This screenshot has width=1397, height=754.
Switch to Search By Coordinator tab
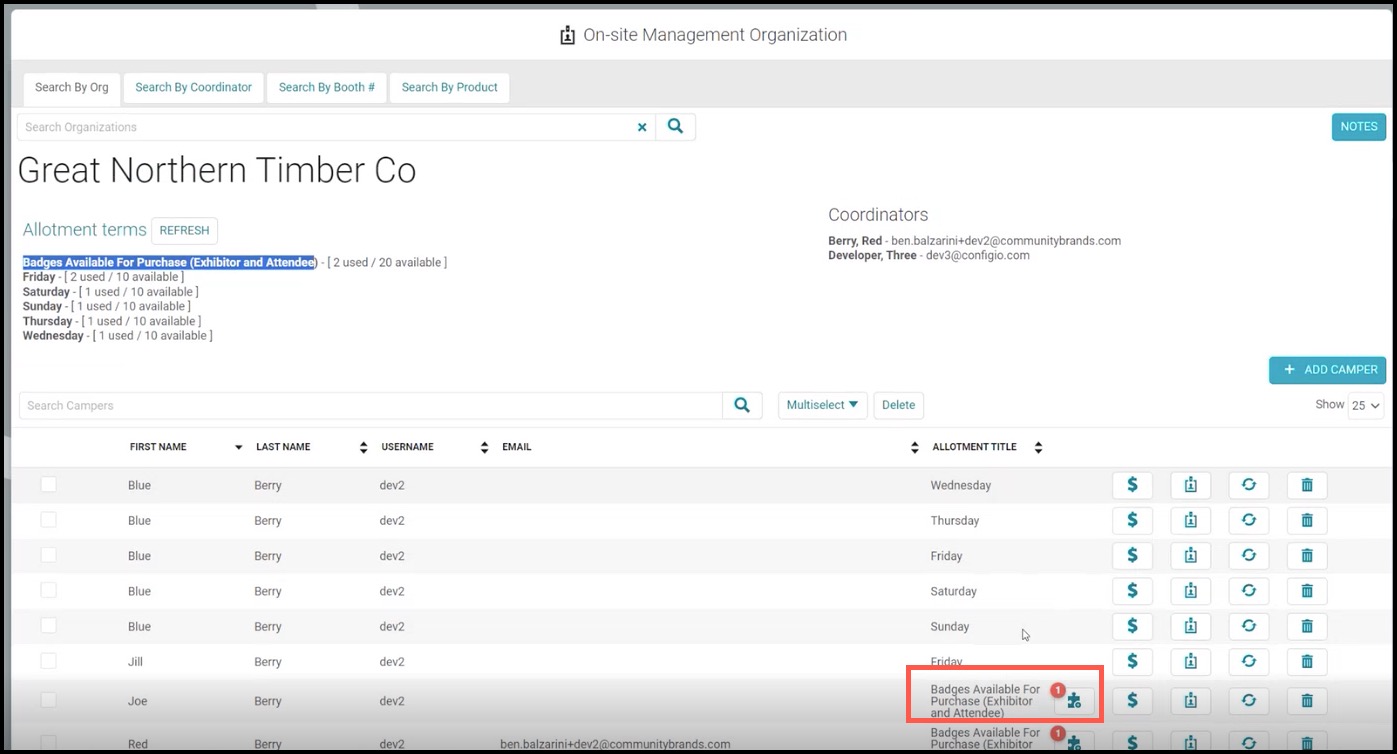[x=193, y=87]
